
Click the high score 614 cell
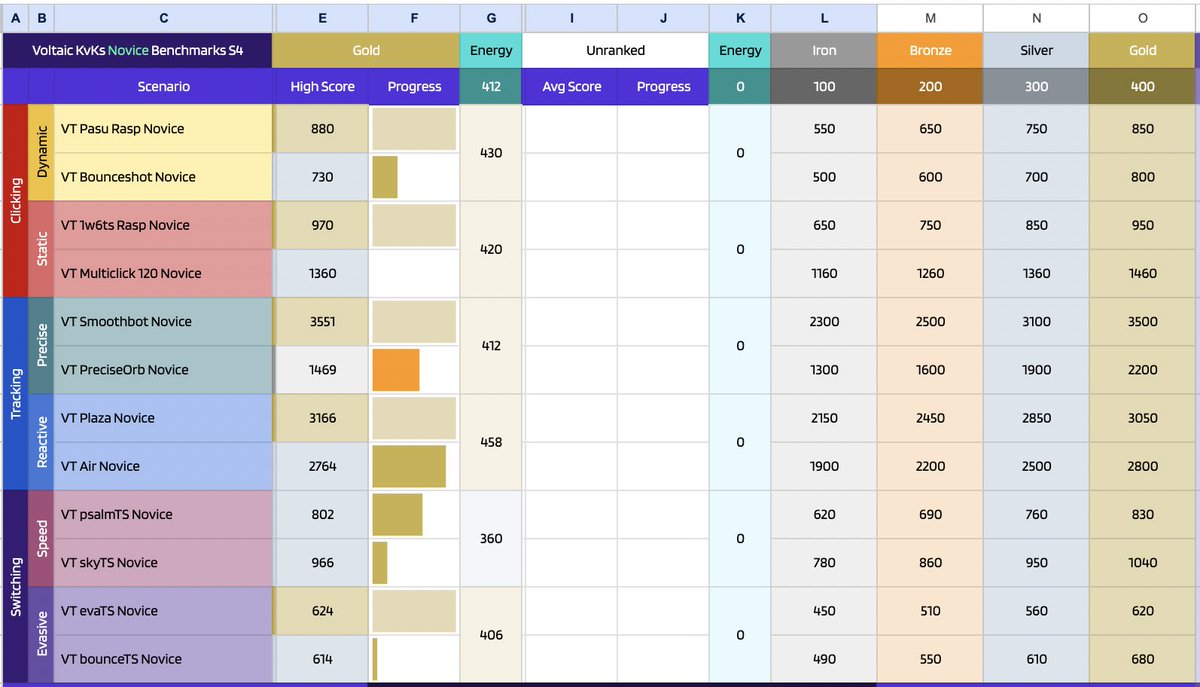click(322, 659)
